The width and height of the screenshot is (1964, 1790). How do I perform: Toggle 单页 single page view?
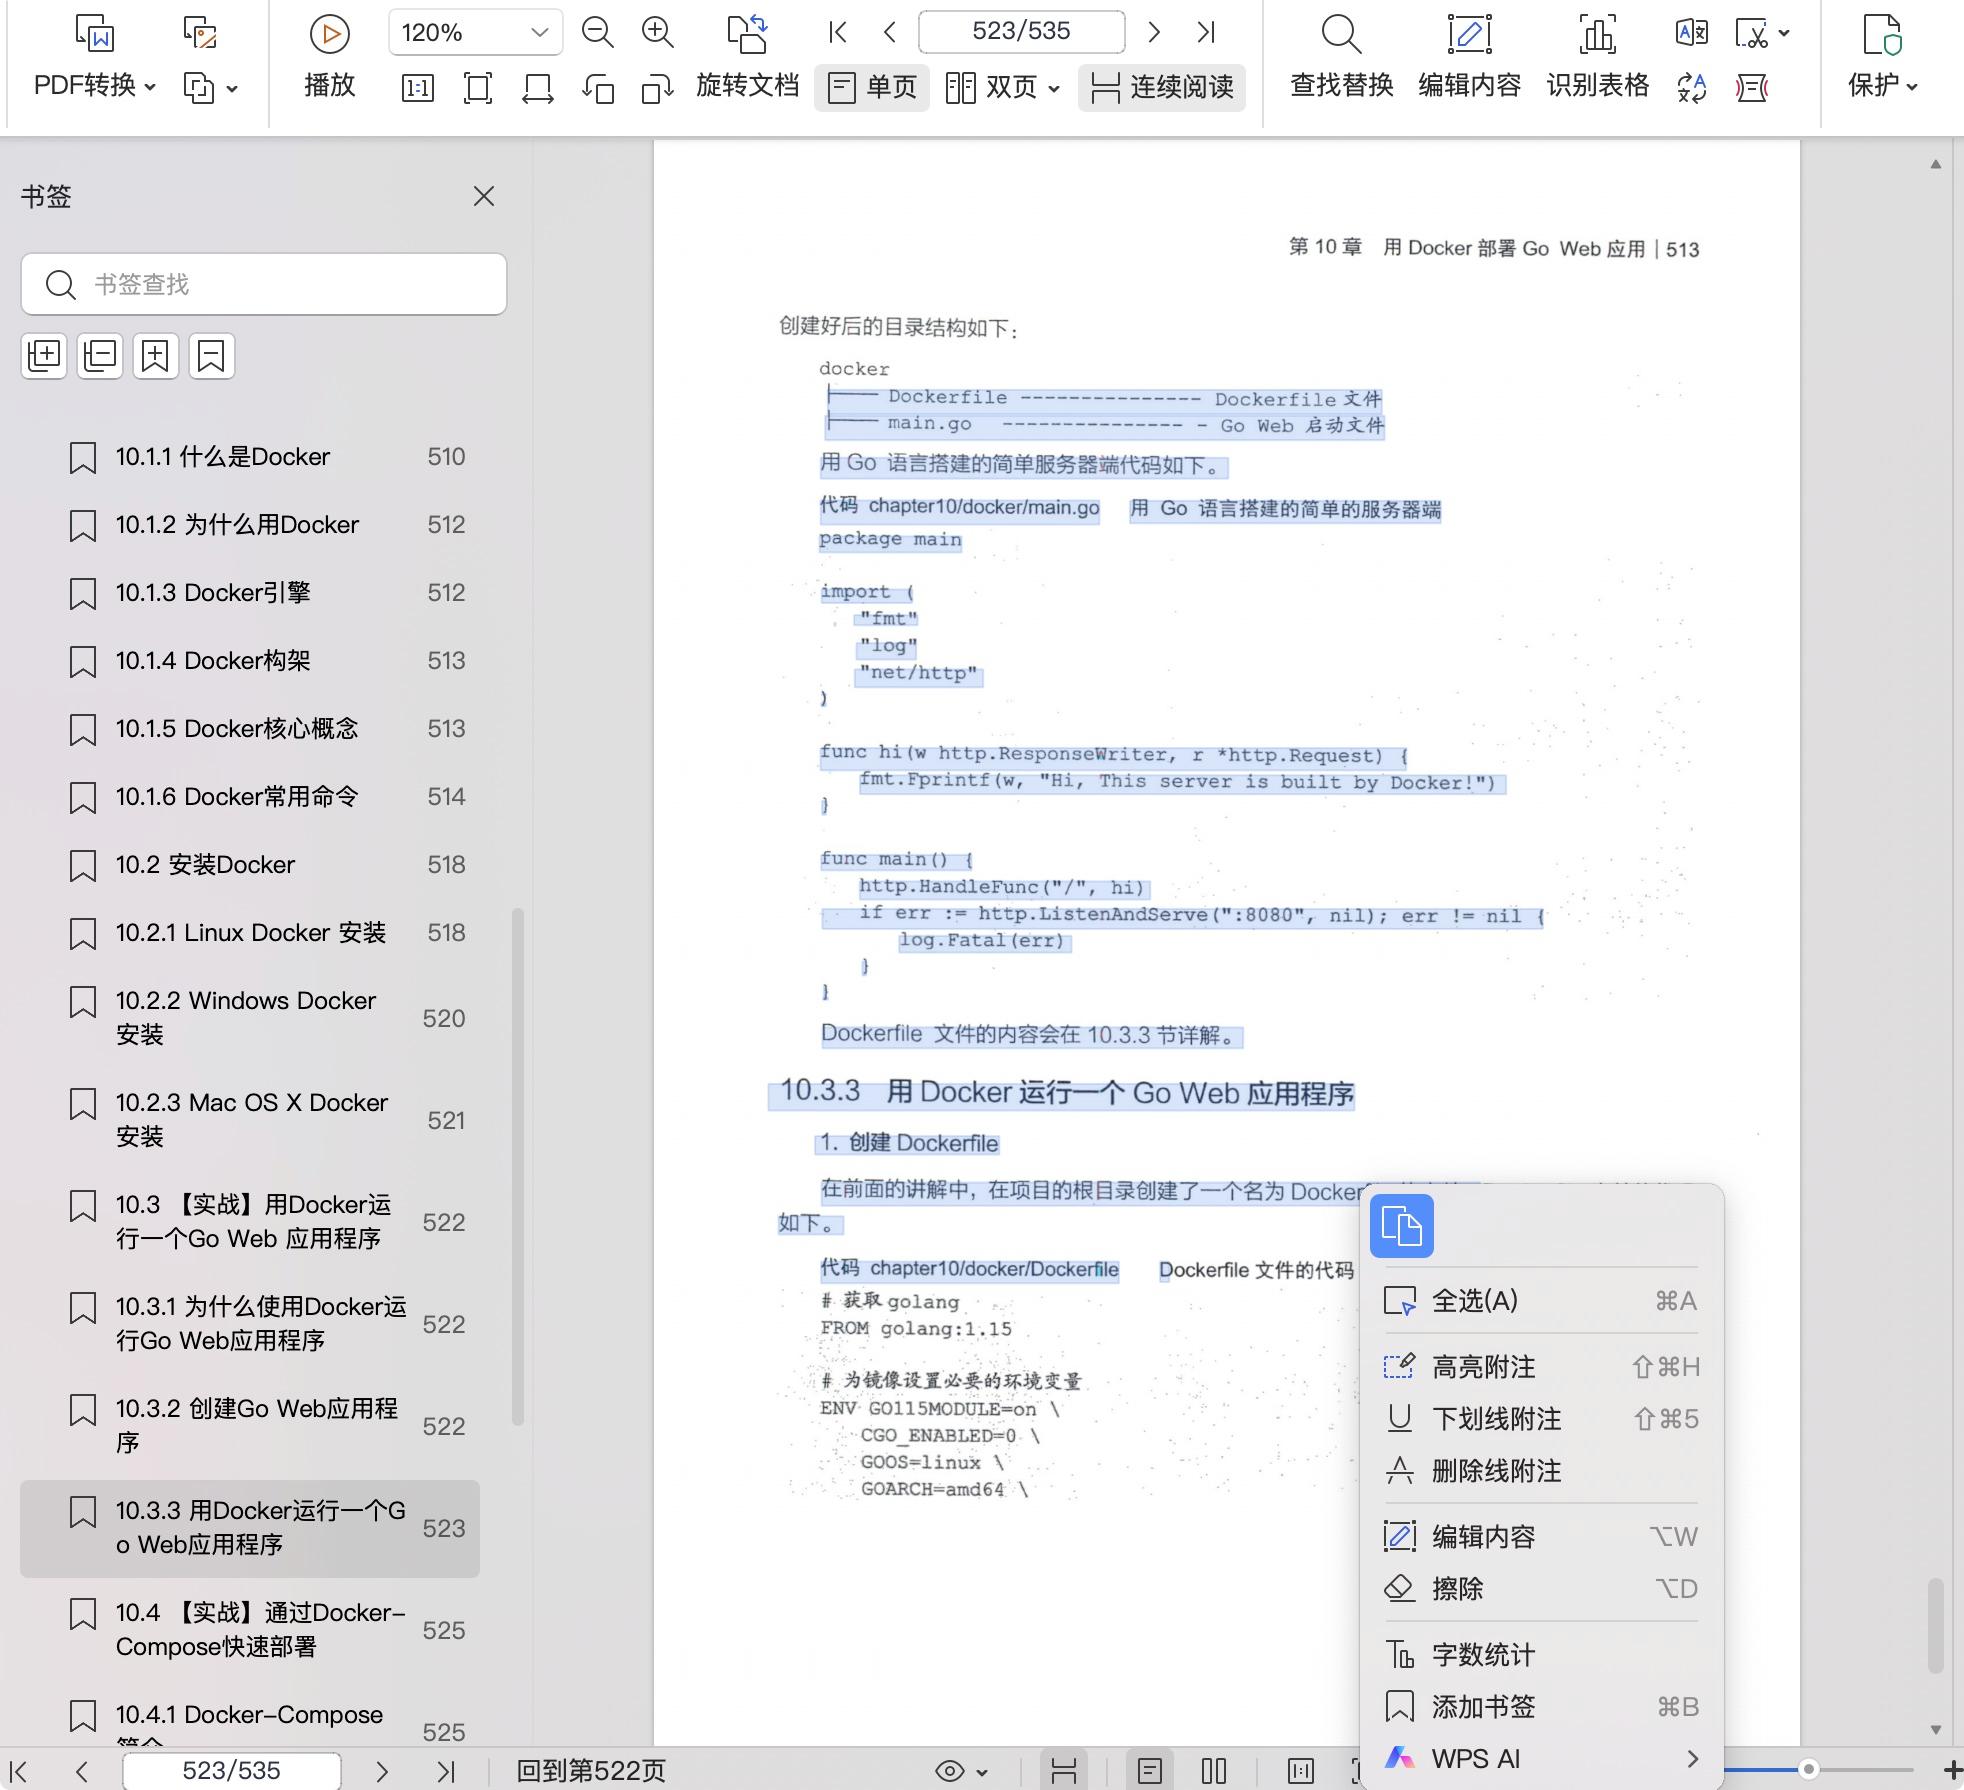click(x=872, y=87)
